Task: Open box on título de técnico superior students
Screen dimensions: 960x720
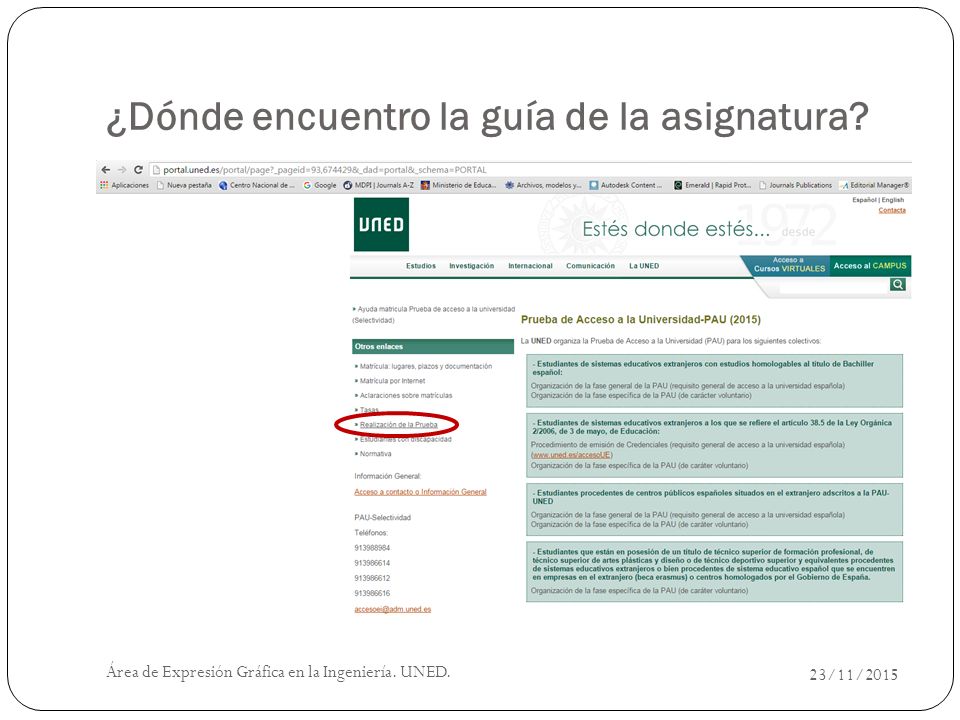Action: (714, 571)
